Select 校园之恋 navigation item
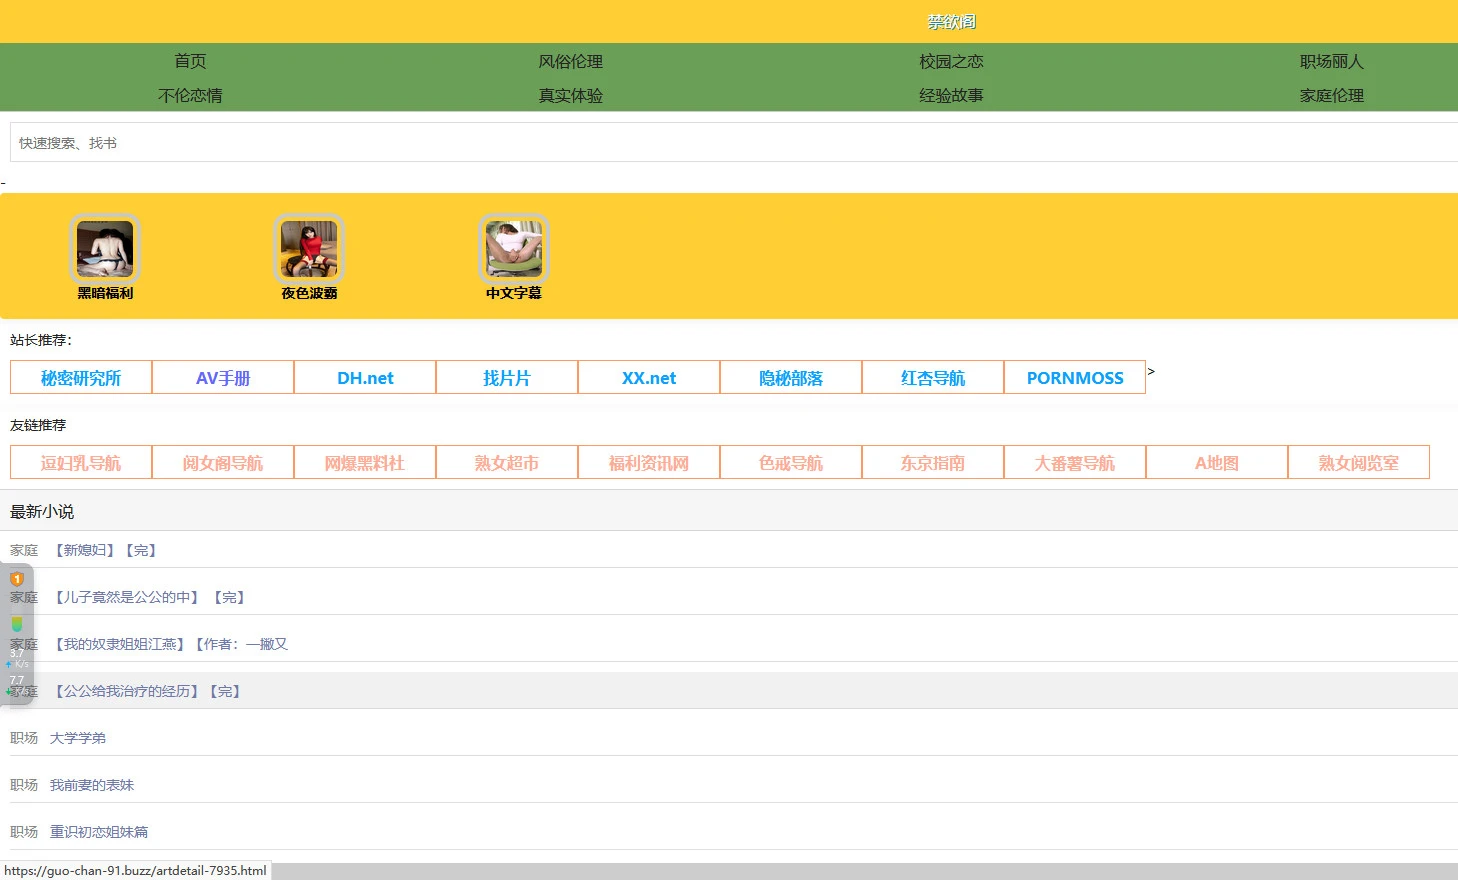Screen dimensions: 1458x880 click(x=951, y=61)
